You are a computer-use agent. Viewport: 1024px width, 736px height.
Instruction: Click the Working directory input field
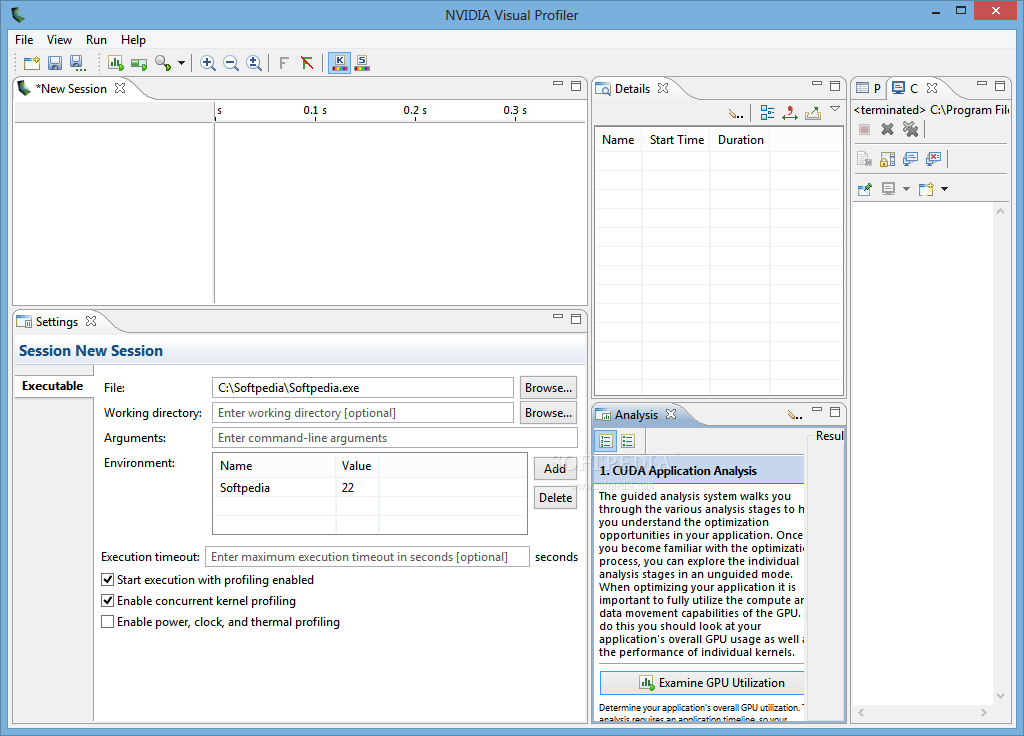click(363, 413)
